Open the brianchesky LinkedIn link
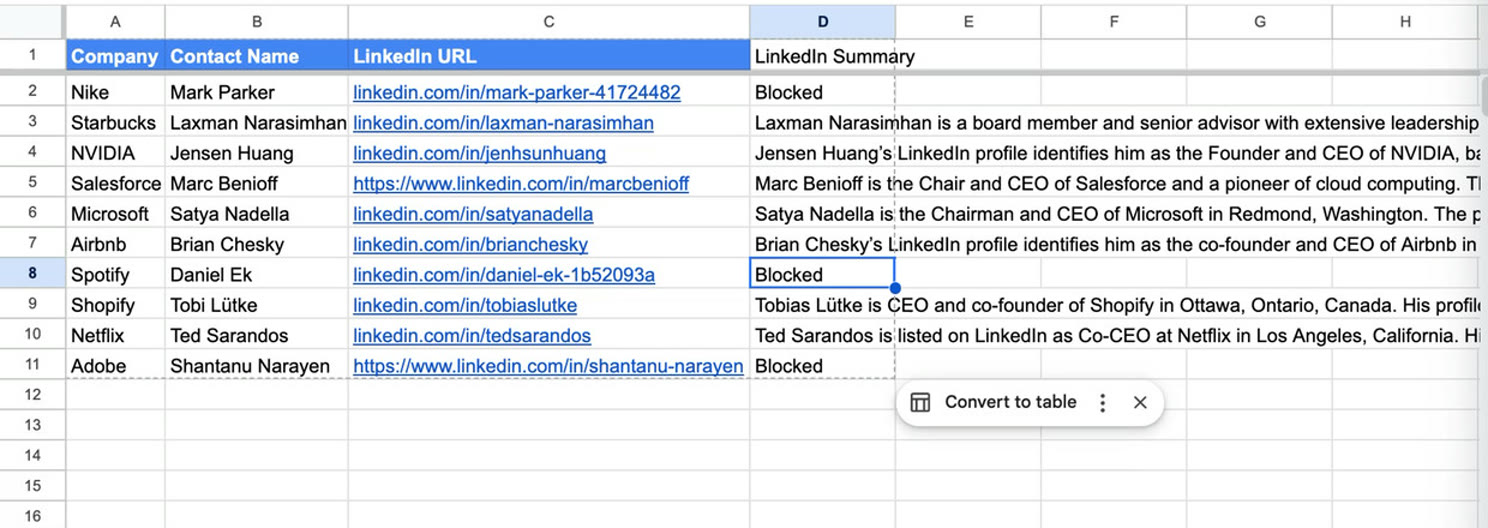 coord(470,244)
